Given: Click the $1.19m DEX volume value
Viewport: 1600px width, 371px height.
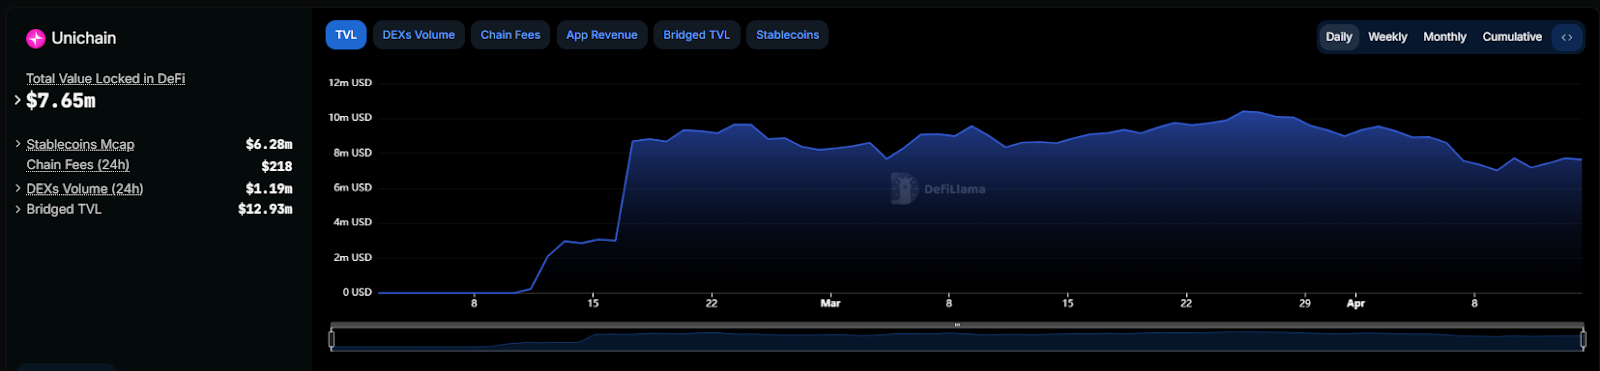Looking at the screenshot, I should click(x=269, y=189).
